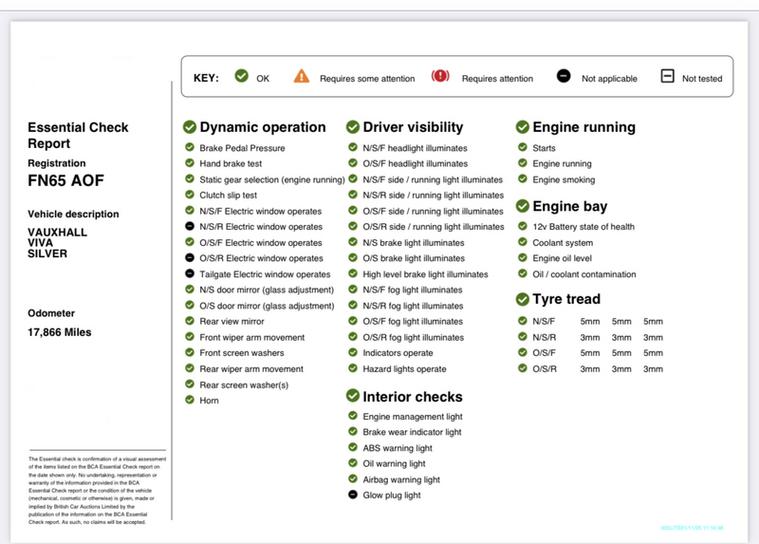Click the registration number FN65 AOF
The width and height of the screenshot is (759, 544).
coord(66,181)
